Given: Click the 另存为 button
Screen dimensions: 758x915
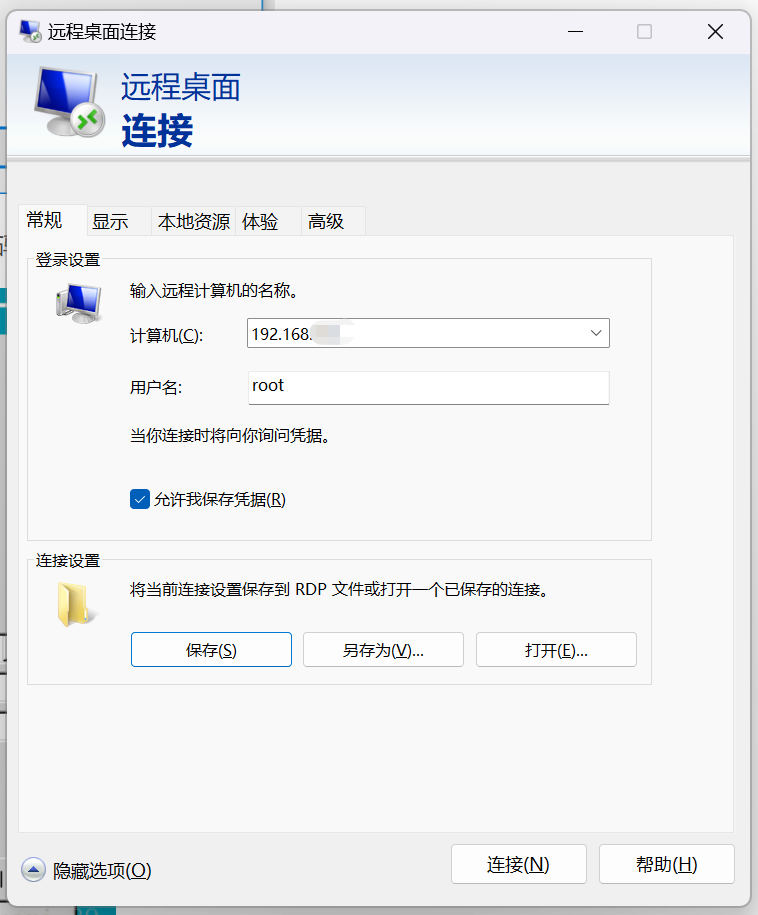Looking at the screenshot, I should coord(383,650).
